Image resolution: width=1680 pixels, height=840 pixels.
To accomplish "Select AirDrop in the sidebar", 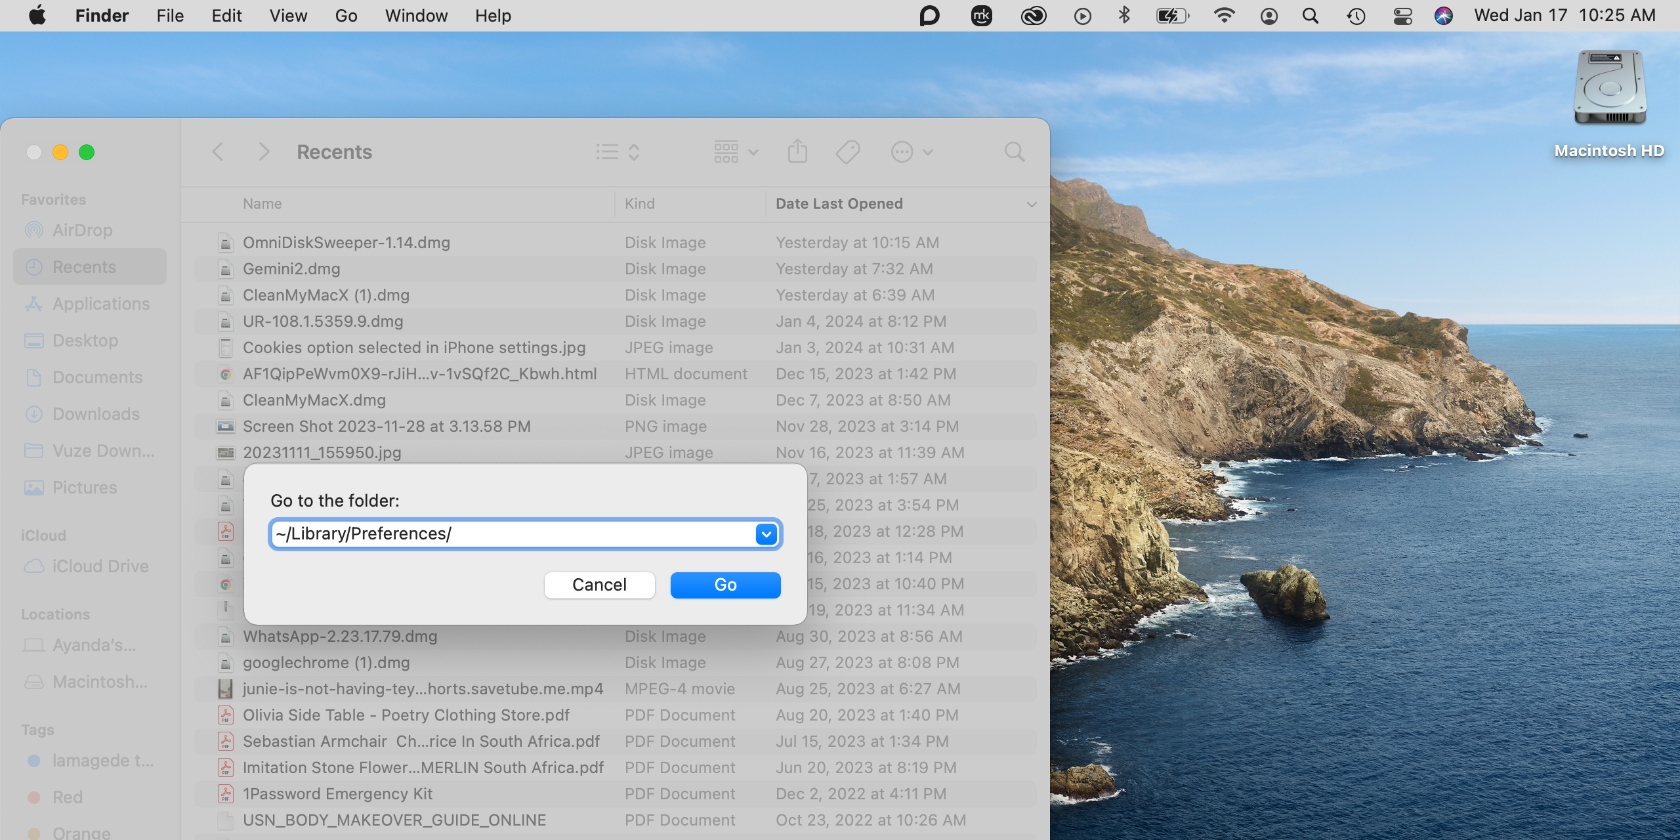I will click(90, 230).
